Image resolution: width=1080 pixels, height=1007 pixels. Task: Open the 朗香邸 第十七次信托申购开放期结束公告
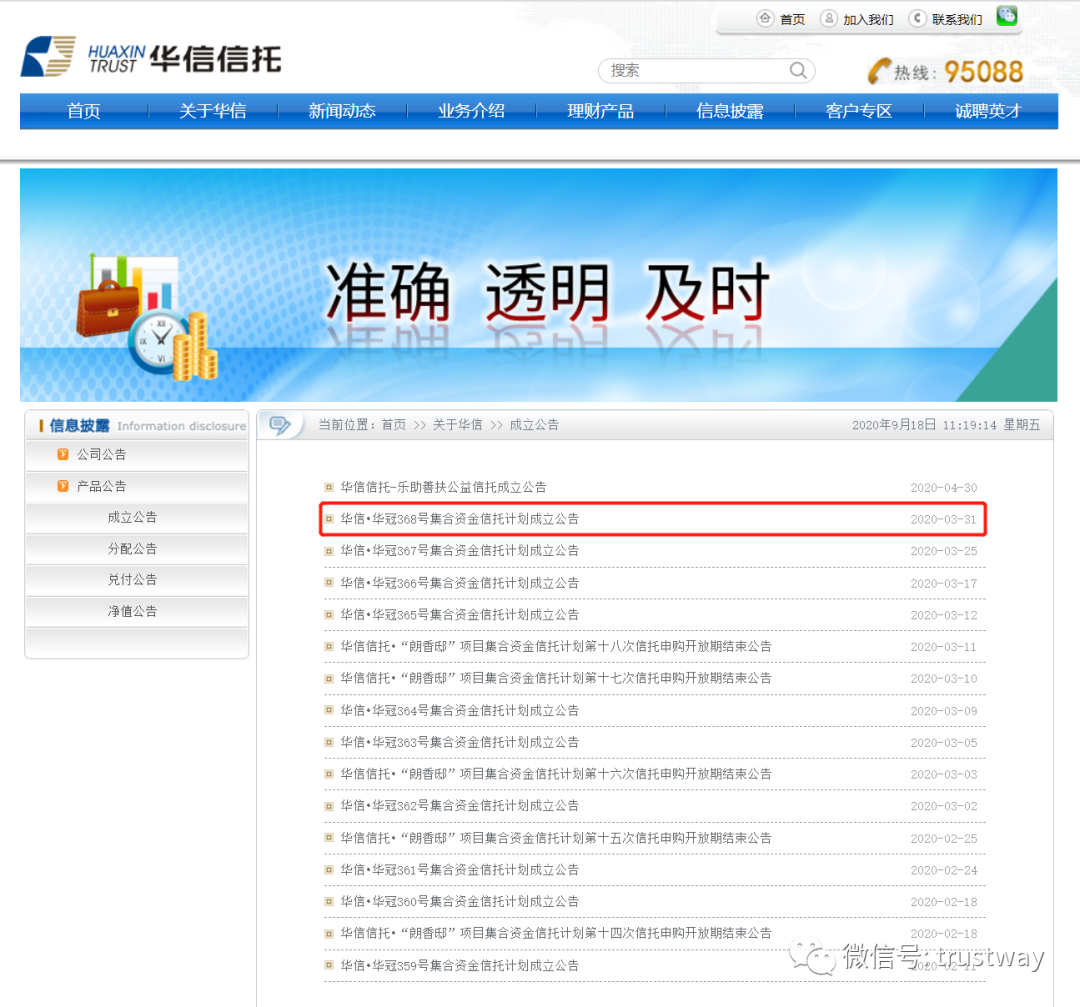tap(556, 678)
